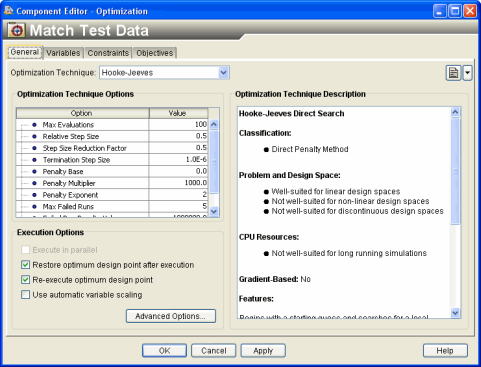This screenshot has width=481, height=367.
Task: Click the Cancel button
Action: tap(214, 351)
